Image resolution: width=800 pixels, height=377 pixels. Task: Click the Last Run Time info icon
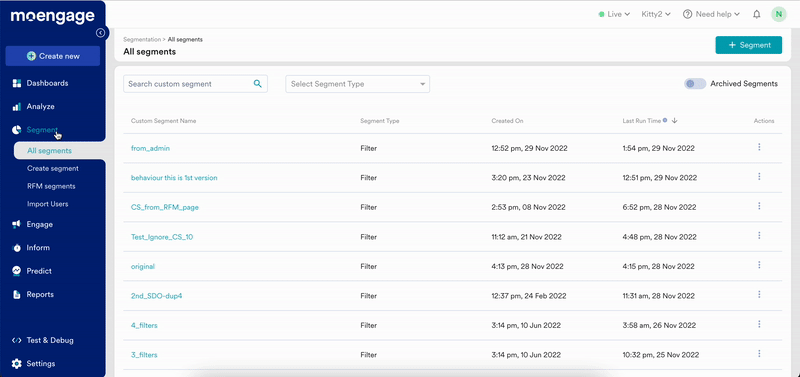pyautogui.click(x=665, y=120)
